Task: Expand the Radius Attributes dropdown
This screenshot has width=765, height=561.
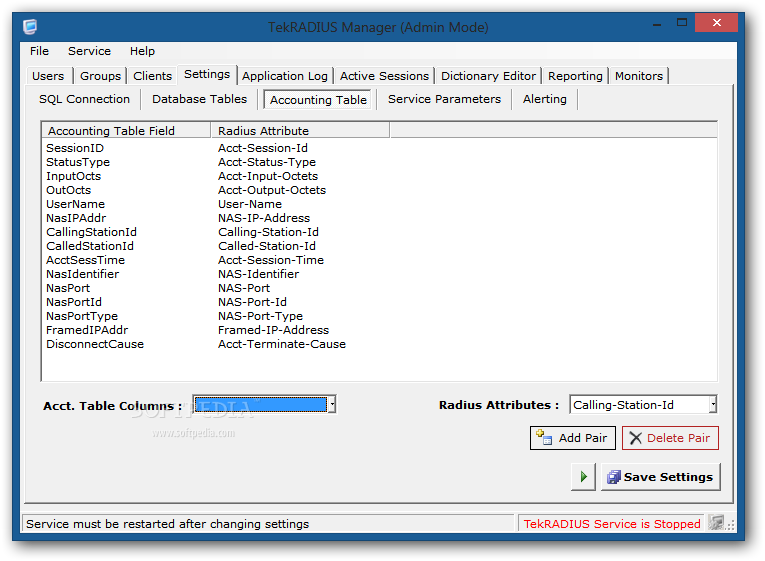Action: tap(713, 404)
